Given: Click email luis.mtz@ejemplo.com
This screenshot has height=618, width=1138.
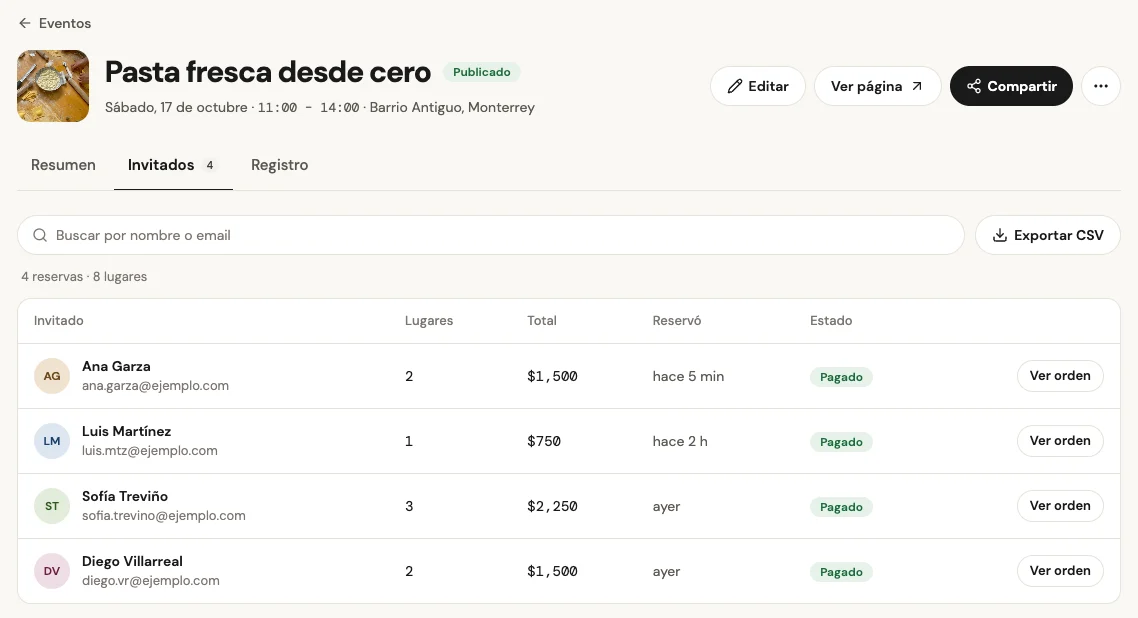Looking at the screenshot, I should (150, 450).
